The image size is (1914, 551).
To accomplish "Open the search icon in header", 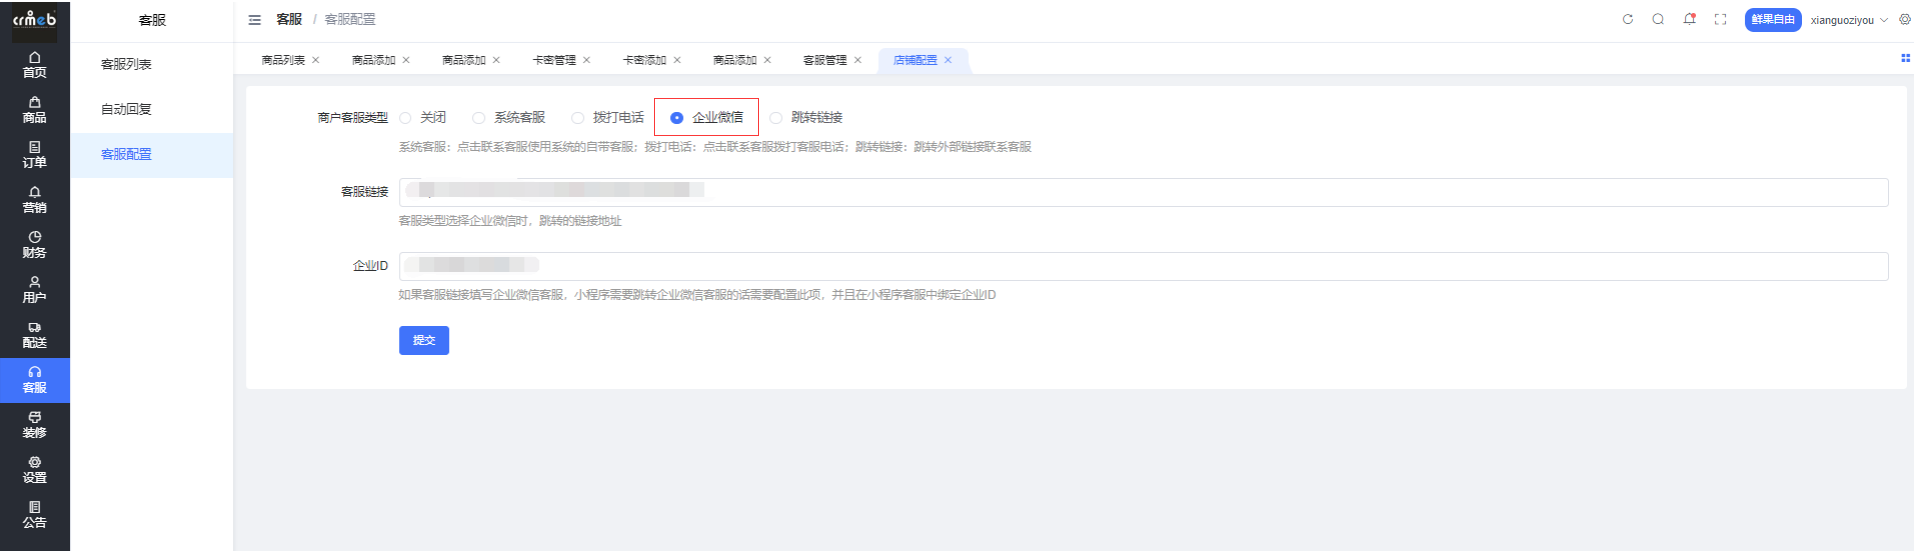I will coord(1658,19).
